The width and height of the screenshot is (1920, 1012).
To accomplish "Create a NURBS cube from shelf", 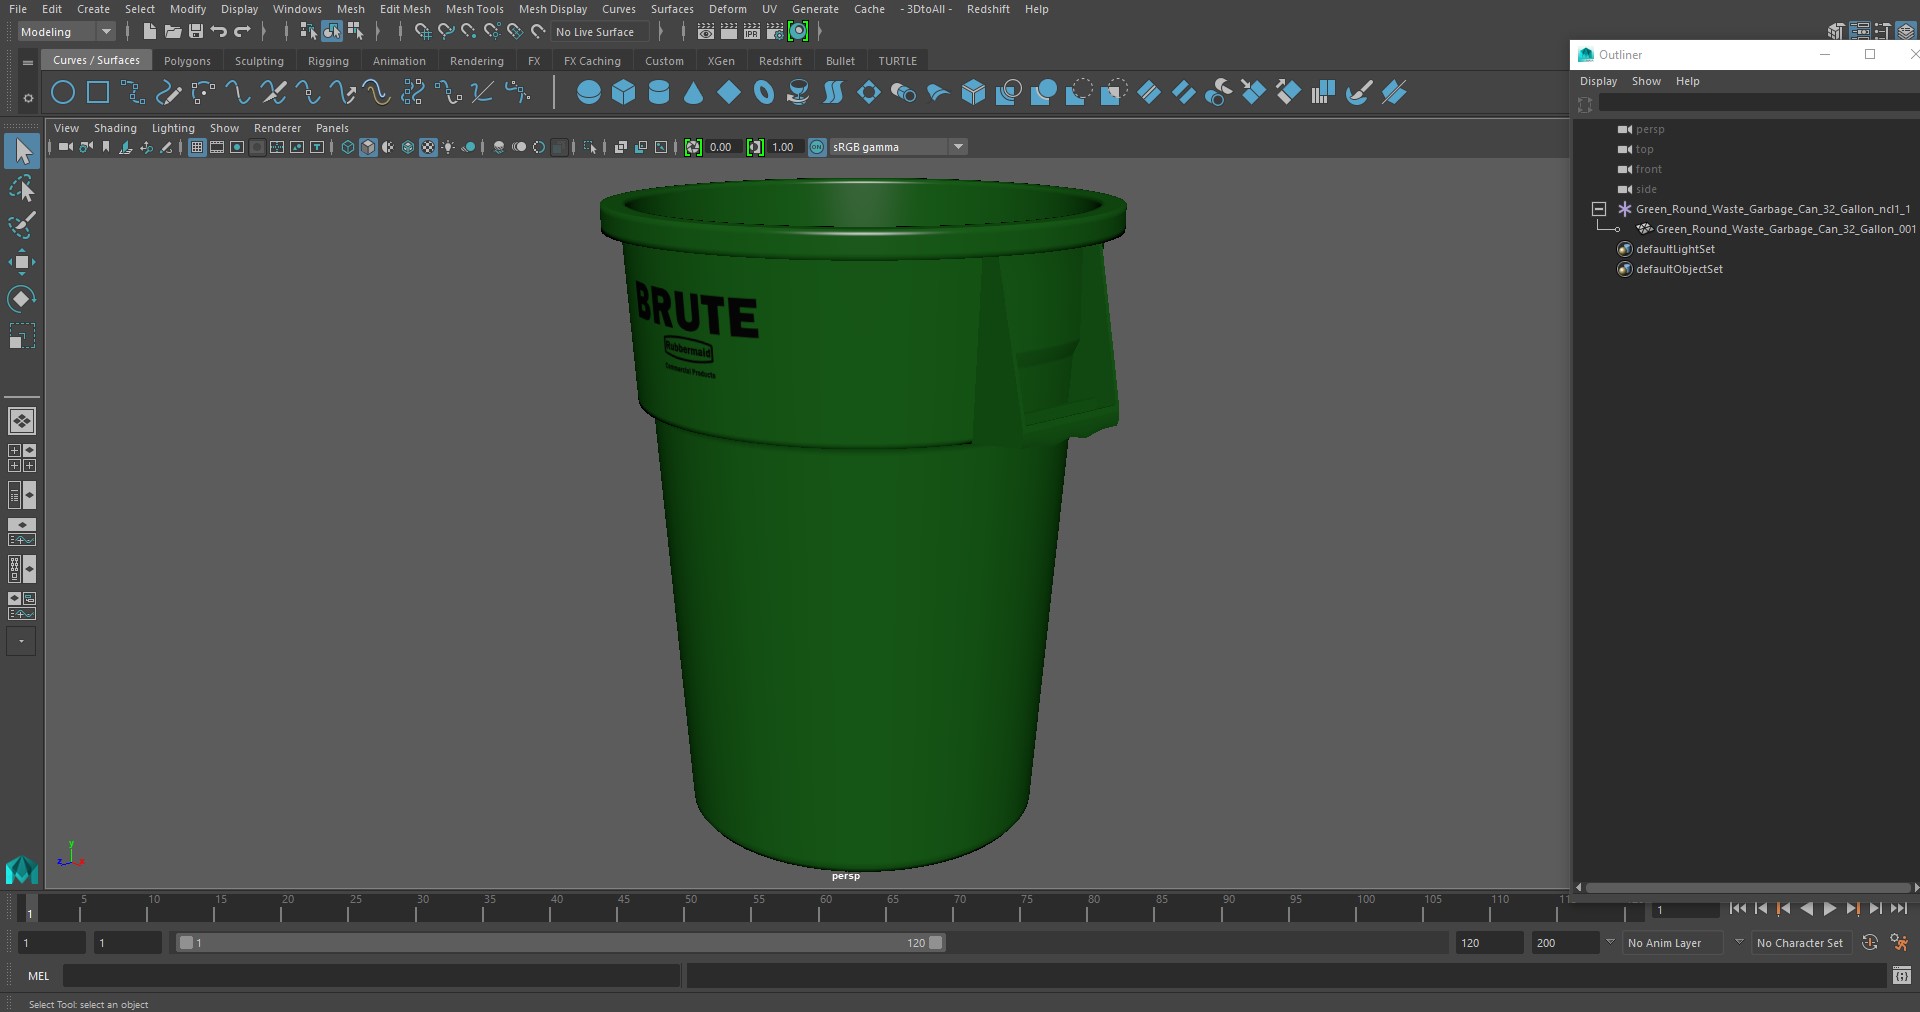I will pos(624,93).
